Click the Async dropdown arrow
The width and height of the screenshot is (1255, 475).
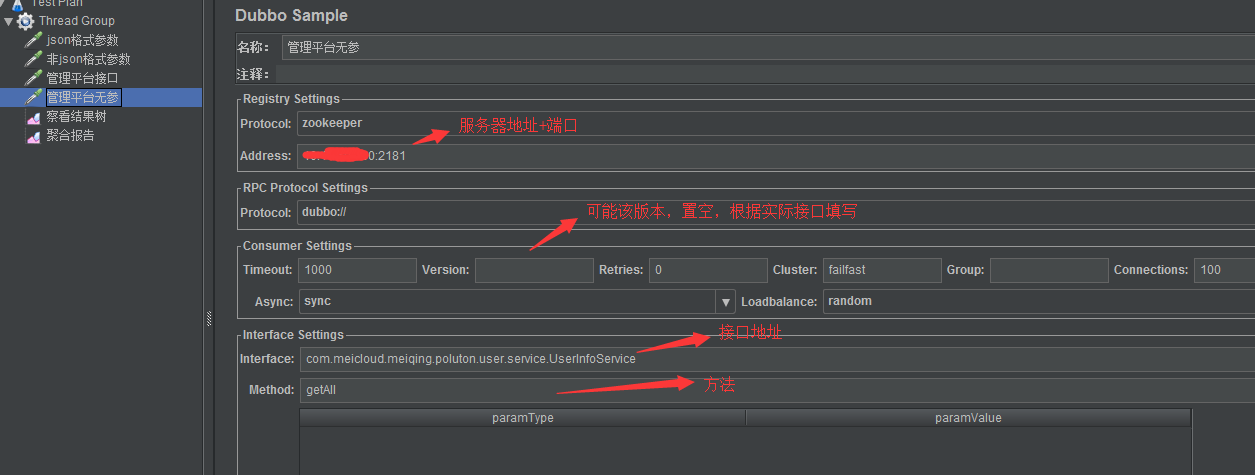click(x=725, y=302)
